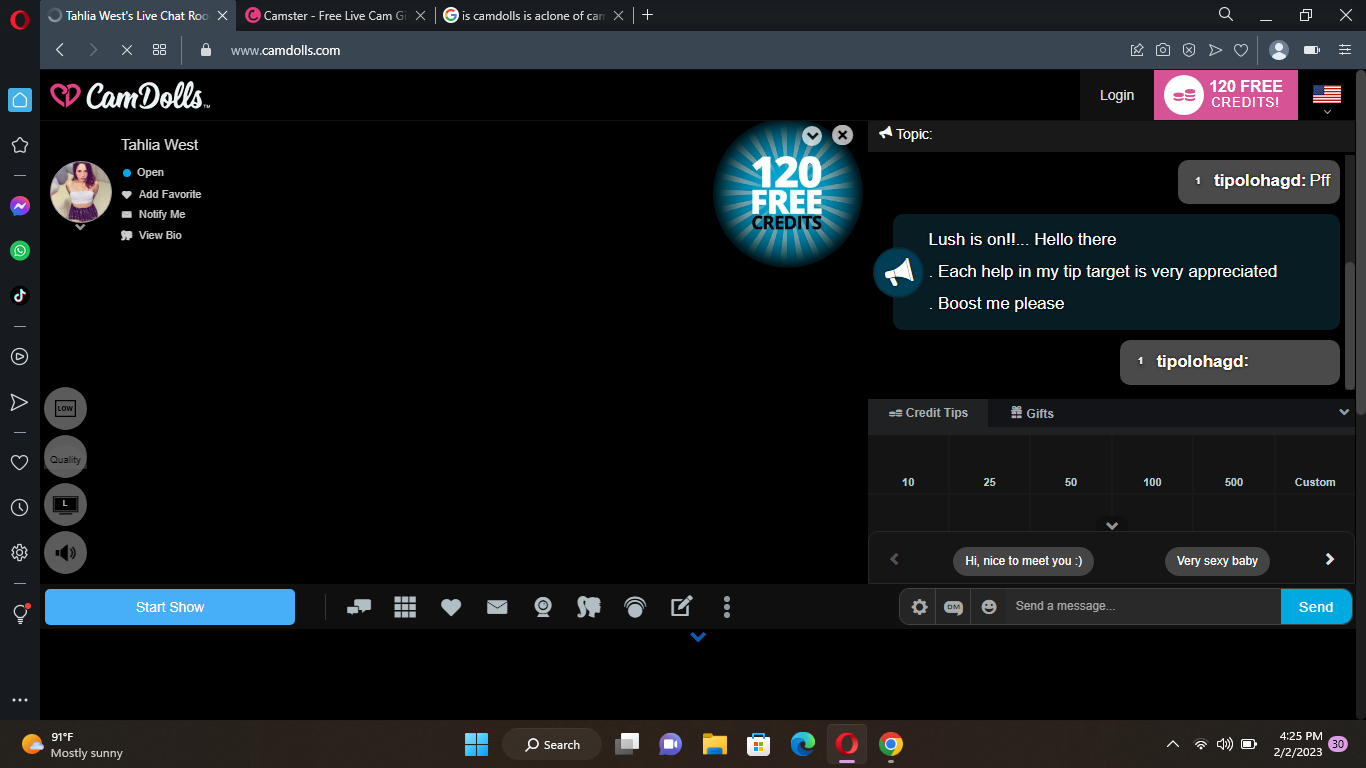
Task: Open sidebar three-dot setup menu
Action: tap(19, 700)
